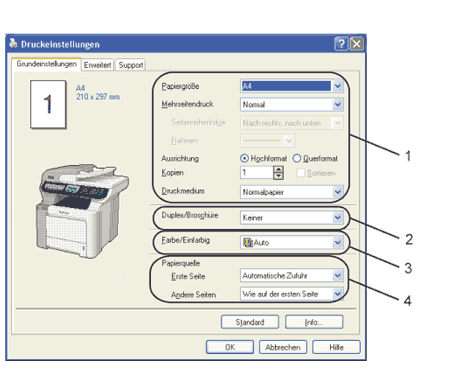The height and width of the screenshot is (383, 450).
Task: Click the color Auto icon in Farbe/Einfarbig
Action: 248,242
